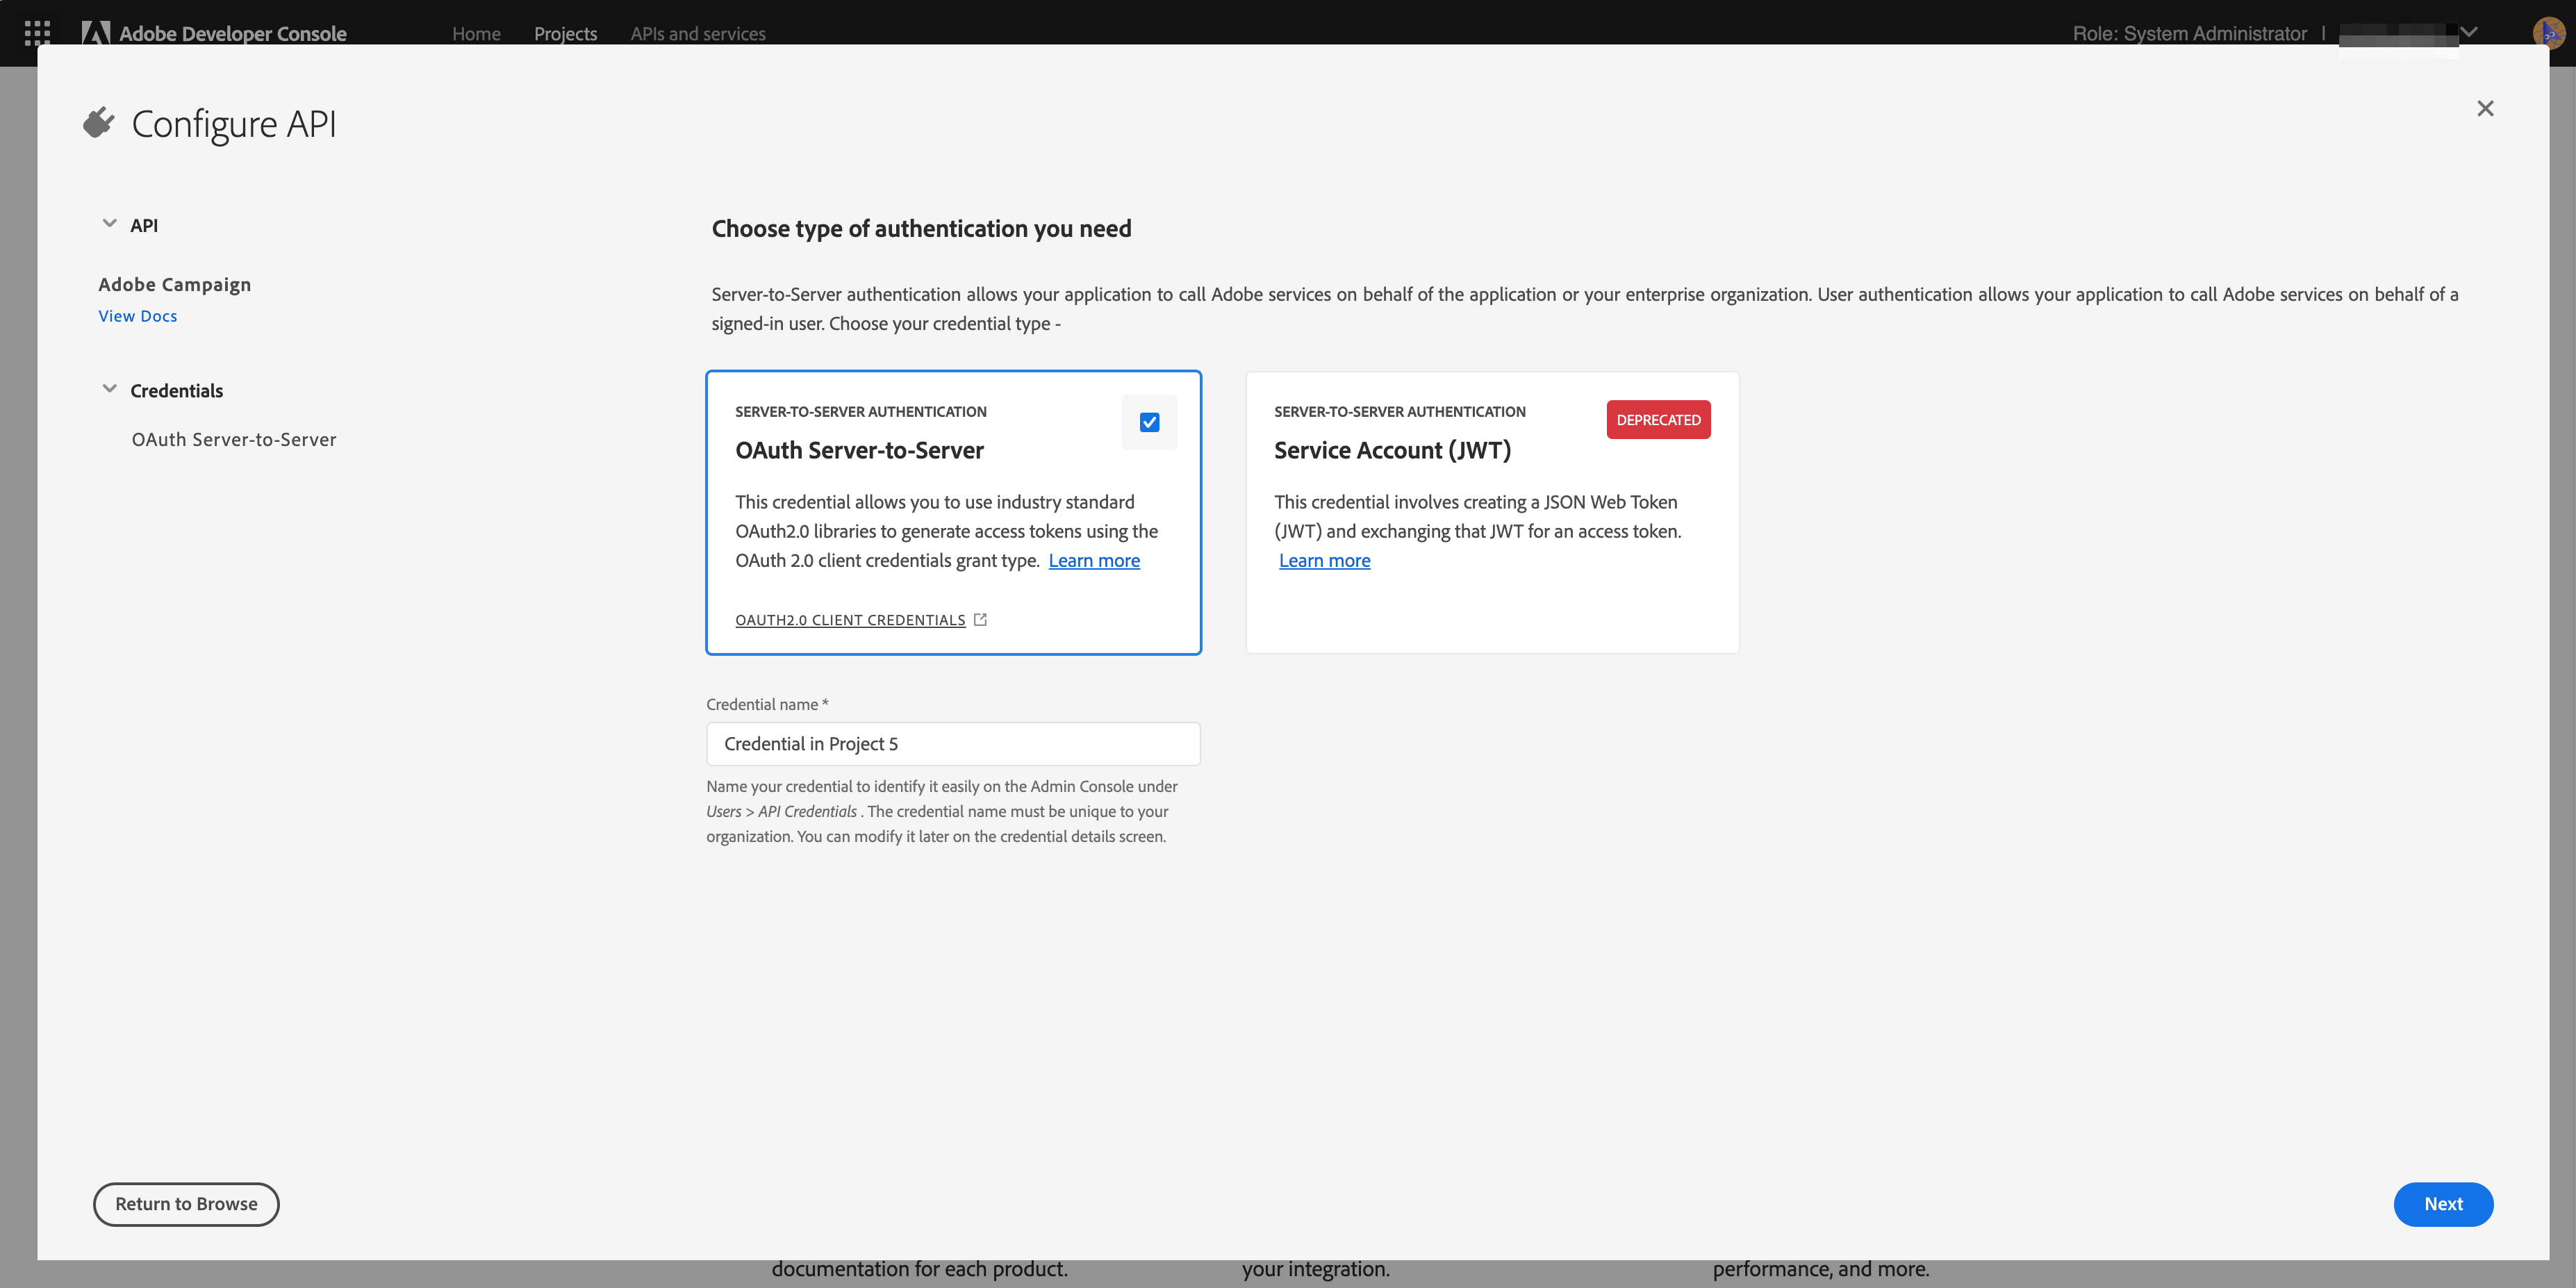
Task: Collapse the Credentials section chevron
Action: [x=110, y=389]
